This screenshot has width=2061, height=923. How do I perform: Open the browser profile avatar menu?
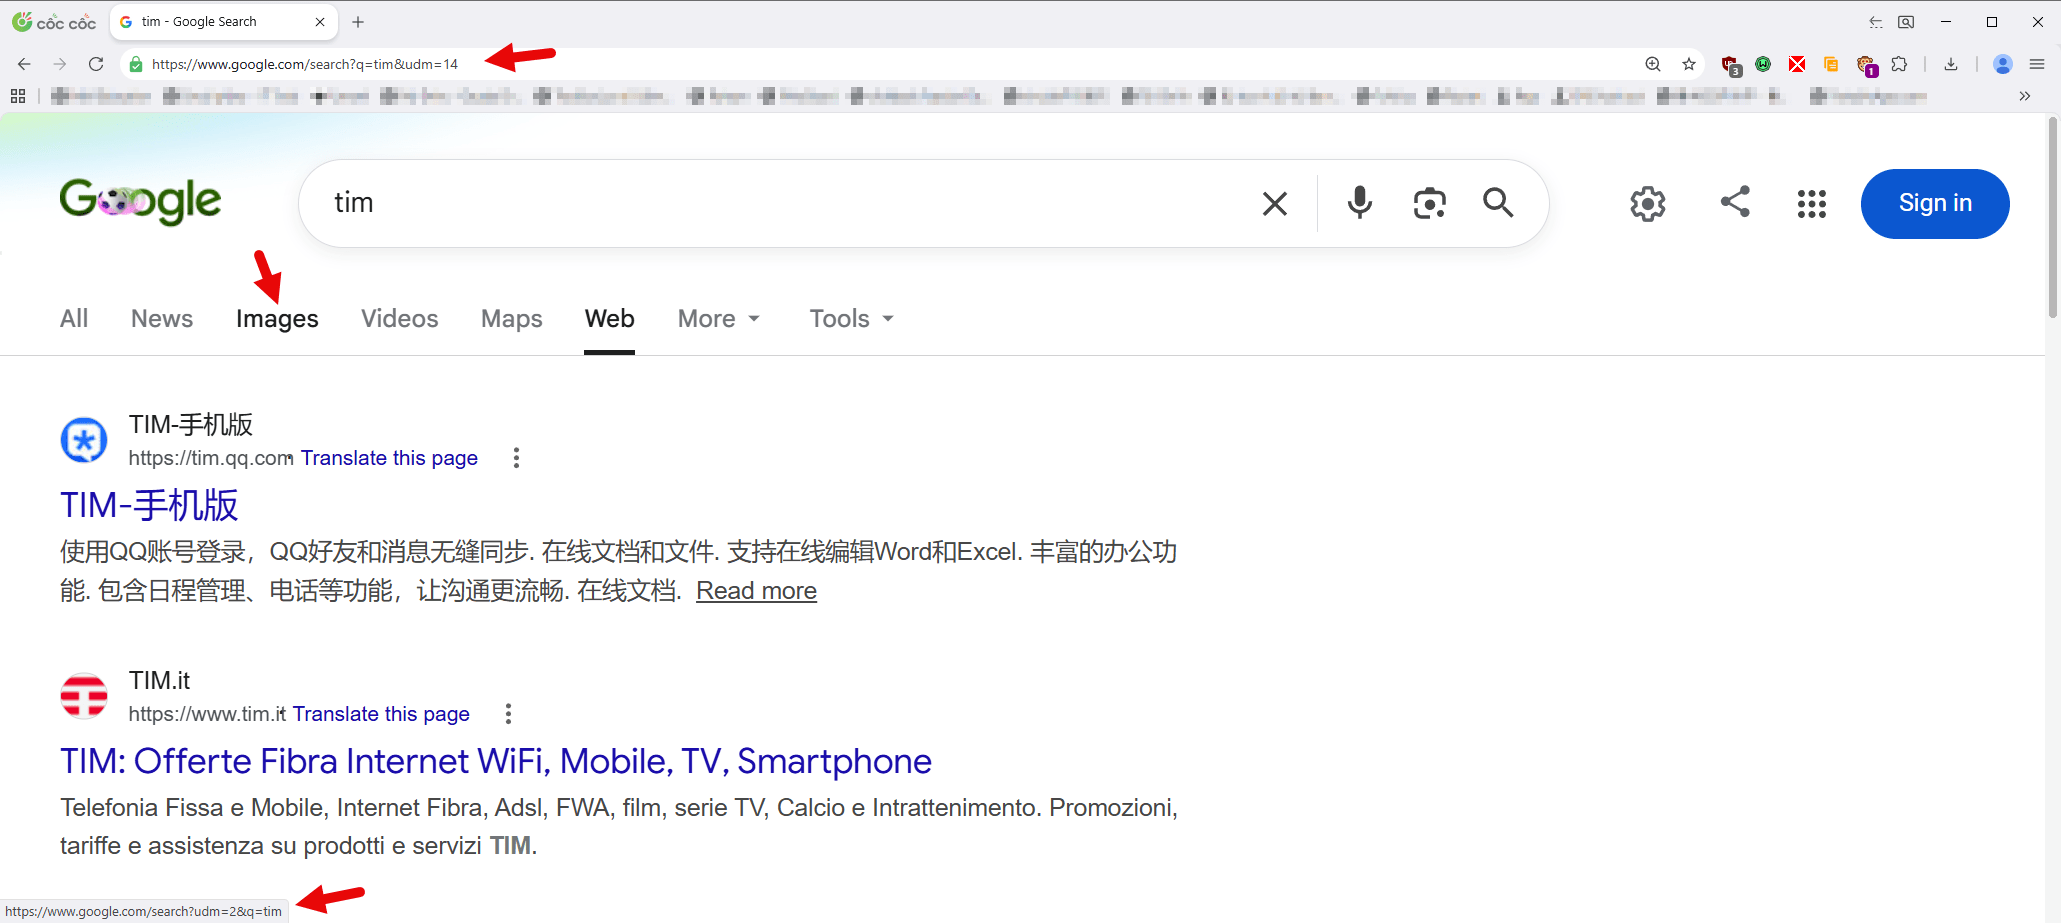click(2003, 64)
